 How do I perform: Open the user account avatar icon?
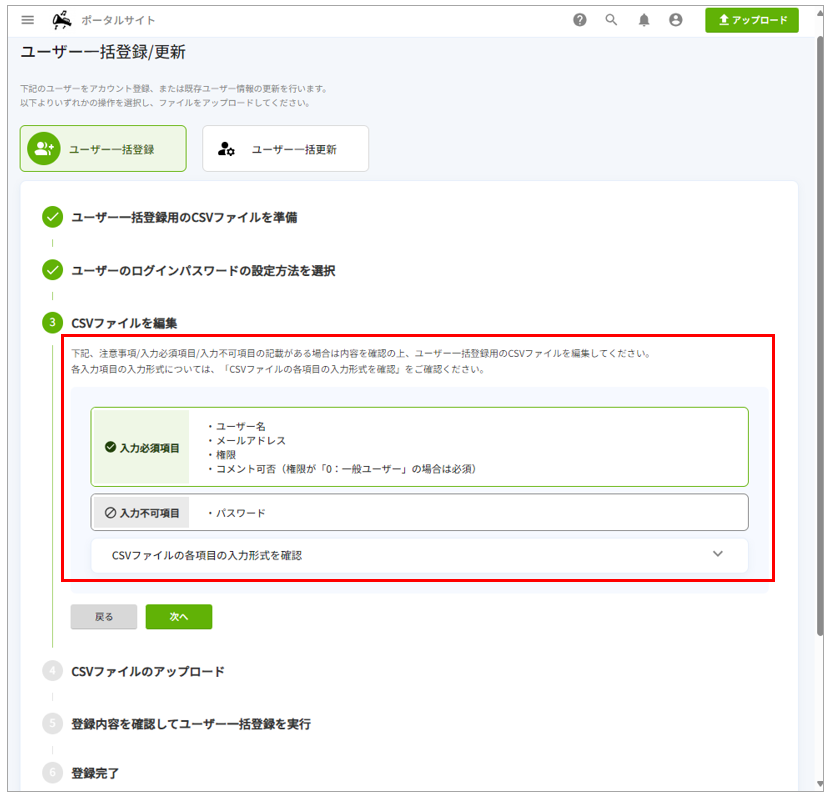click(x=676, y=20)
